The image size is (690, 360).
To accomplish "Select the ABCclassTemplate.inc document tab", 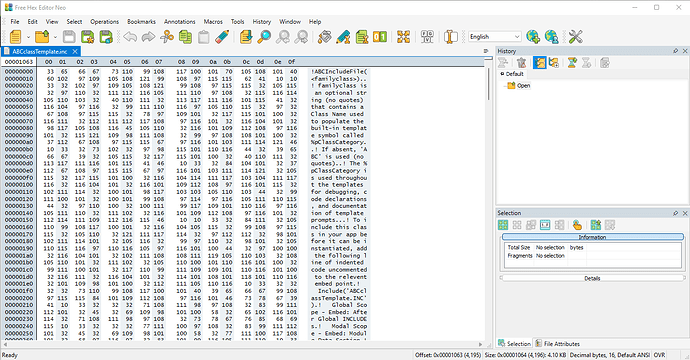I will (40, 51).
